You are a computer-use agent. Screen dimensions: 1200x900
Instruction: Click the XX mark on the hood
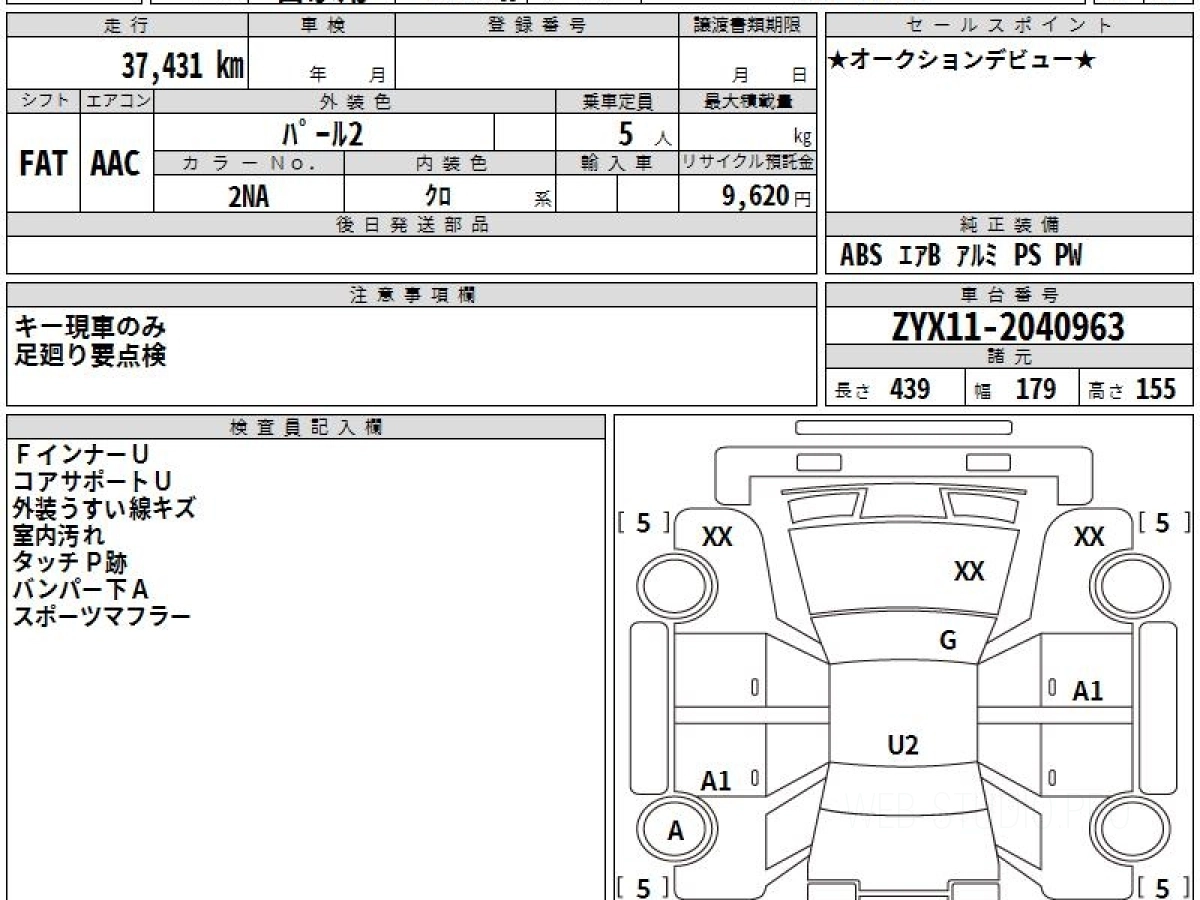tap(969, 571)
